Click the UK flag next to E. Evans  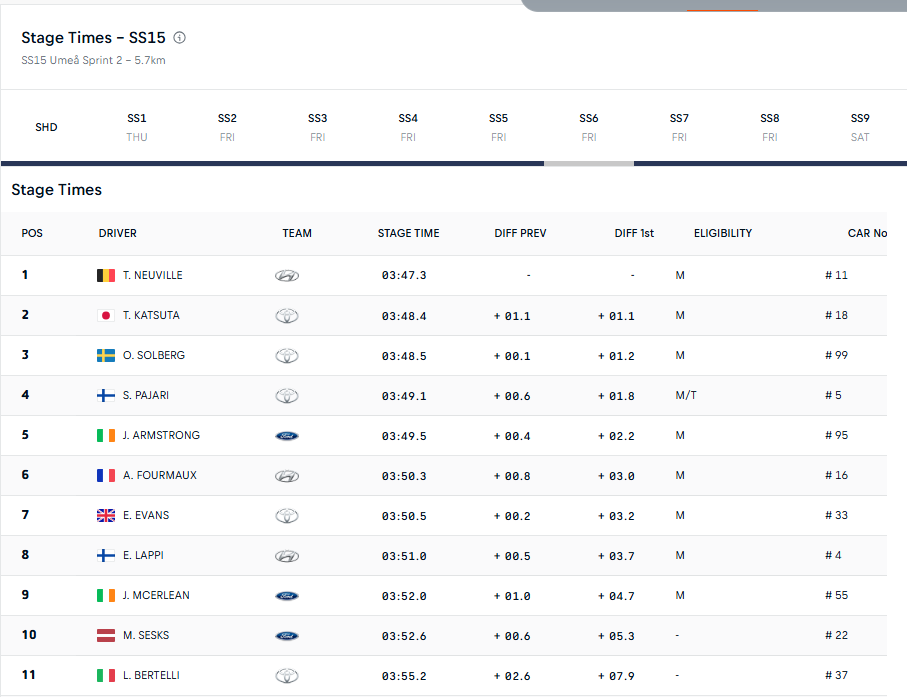pyautogui.click(x=105, y=515)
